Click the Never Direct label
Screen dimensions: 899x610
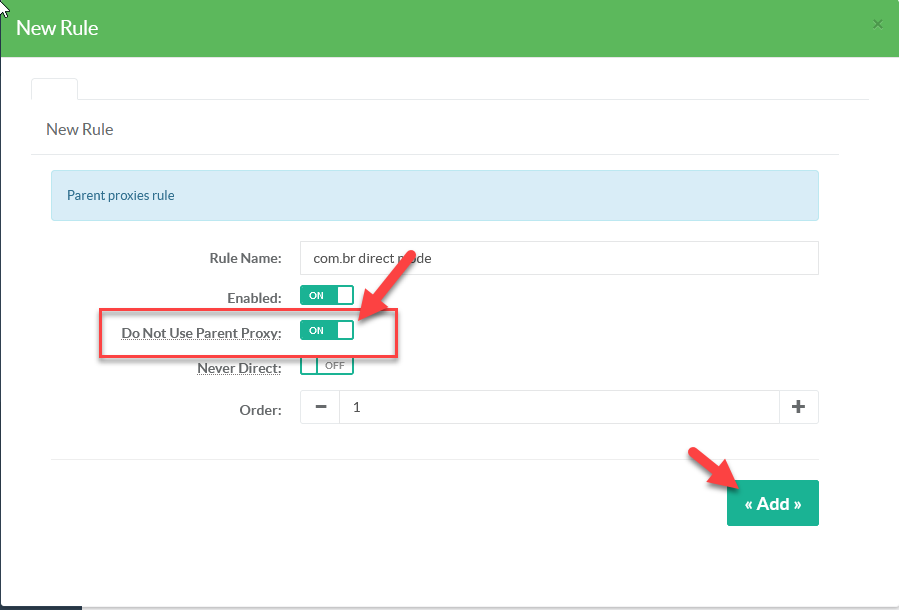(x=239, y=368)
